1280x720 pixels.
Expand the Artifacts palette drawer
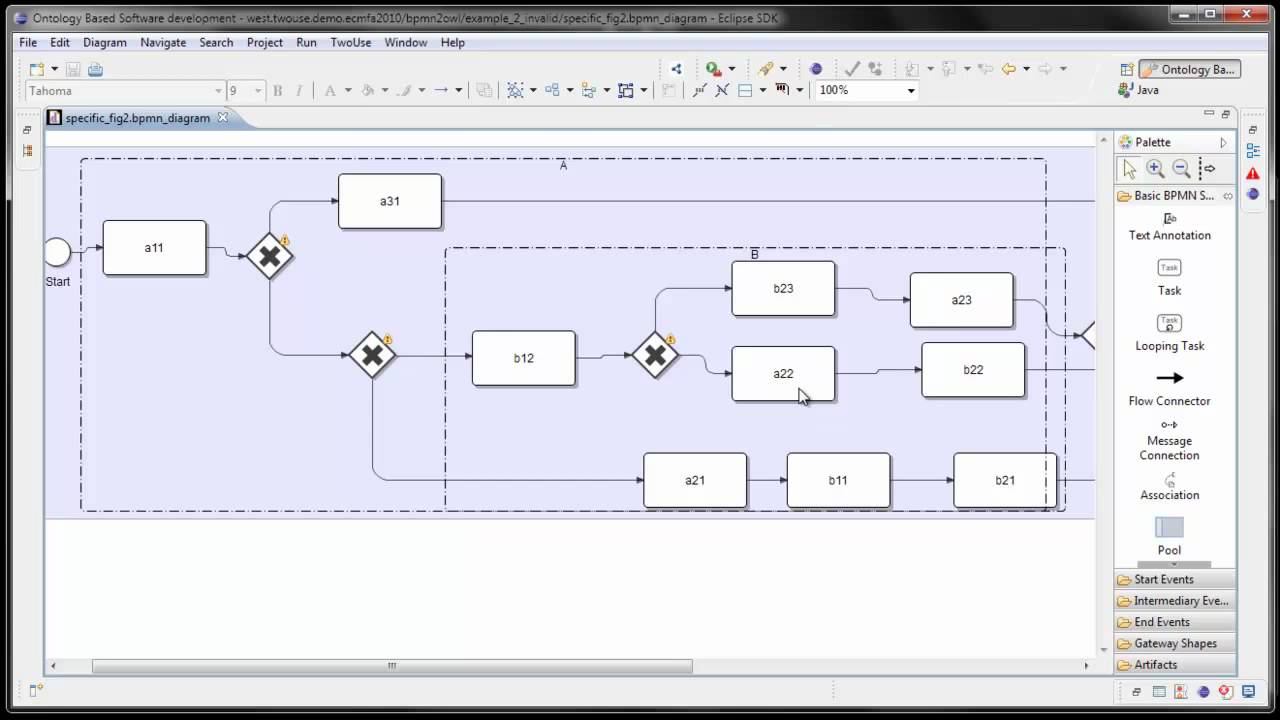[1175, 664]
